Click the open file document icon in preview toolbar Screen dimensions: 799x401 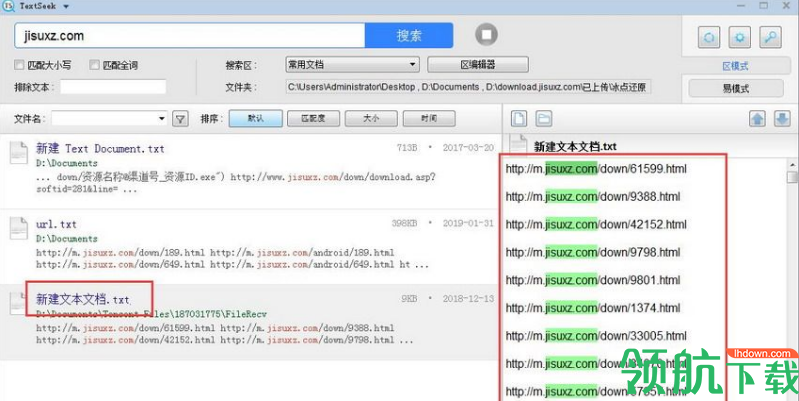(519, 119)
